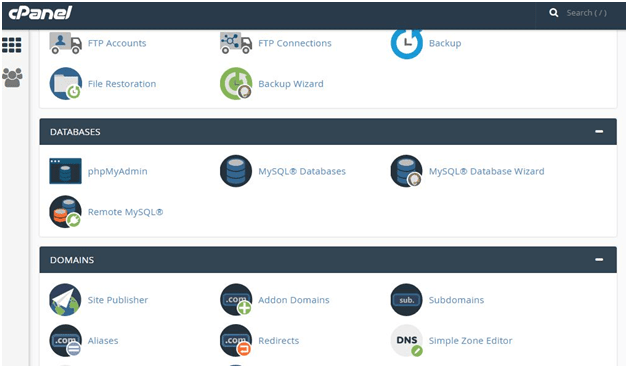
Task: Click the MySQL Databases icon
Action: (236, 171)
